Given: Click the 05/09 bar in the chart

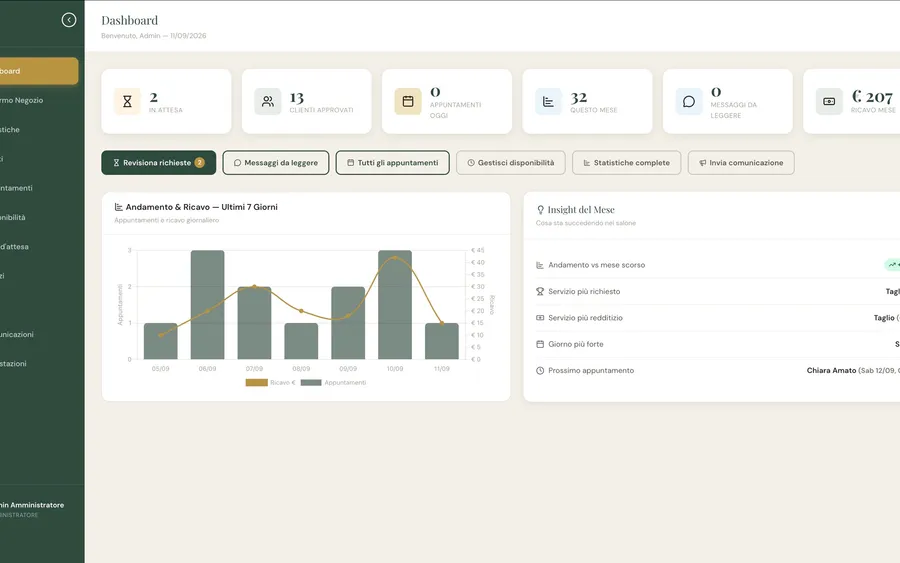Looking at the screenshot, I should click(x=161, y=341).
